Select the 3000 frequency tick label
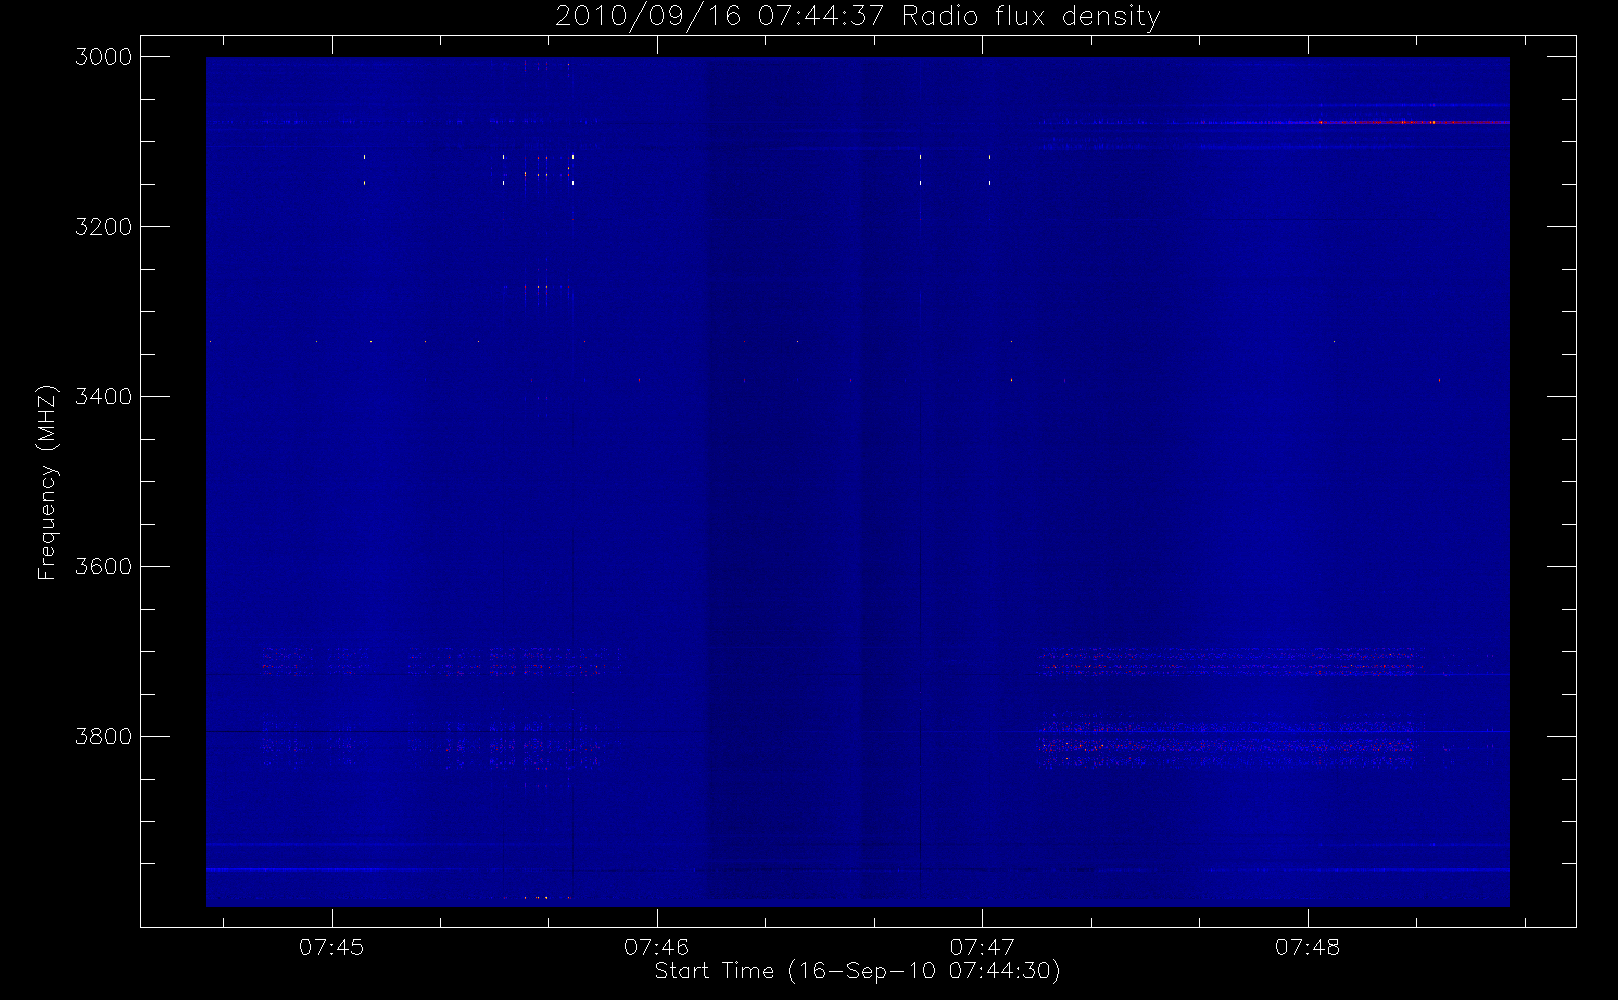Image resolution: width=1618 pixels, height=1000 pixels. (x=104, y=57)
